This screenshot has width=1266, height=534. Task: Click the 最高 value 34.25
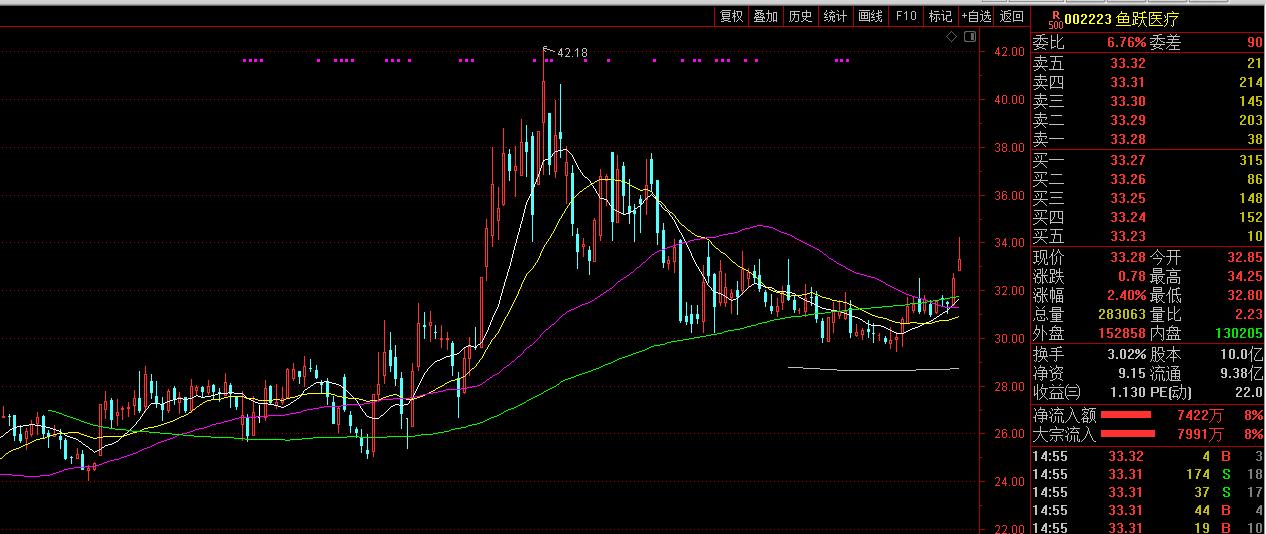click(x=1245, y=276)
